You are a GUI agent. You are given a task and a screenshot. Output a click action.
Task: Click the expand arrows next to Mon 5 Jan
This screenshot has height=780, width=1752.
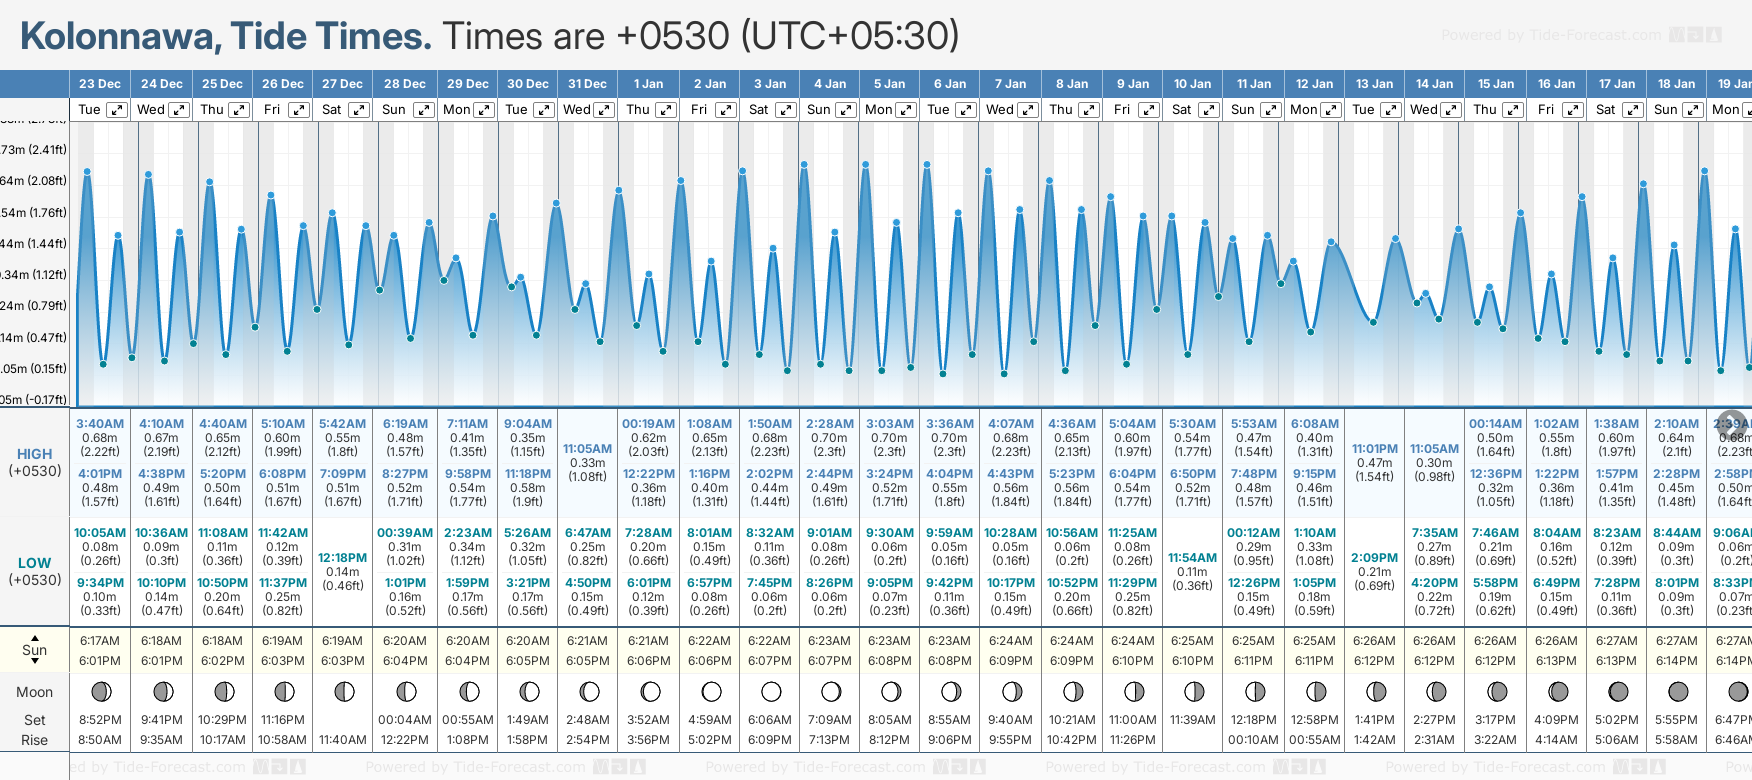tap(906, 110)
